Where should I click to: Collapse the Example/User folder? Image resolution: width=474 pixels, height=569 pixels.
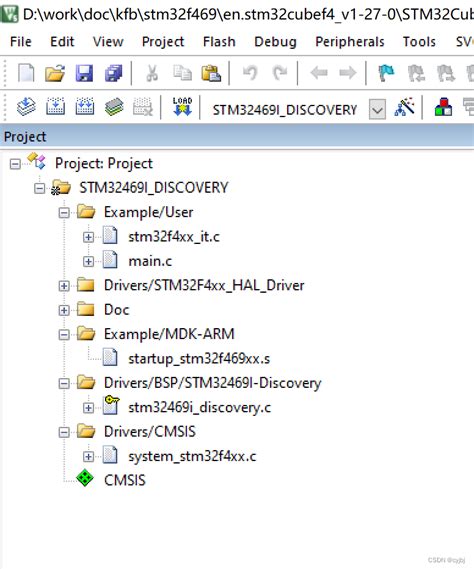[64, 213]
